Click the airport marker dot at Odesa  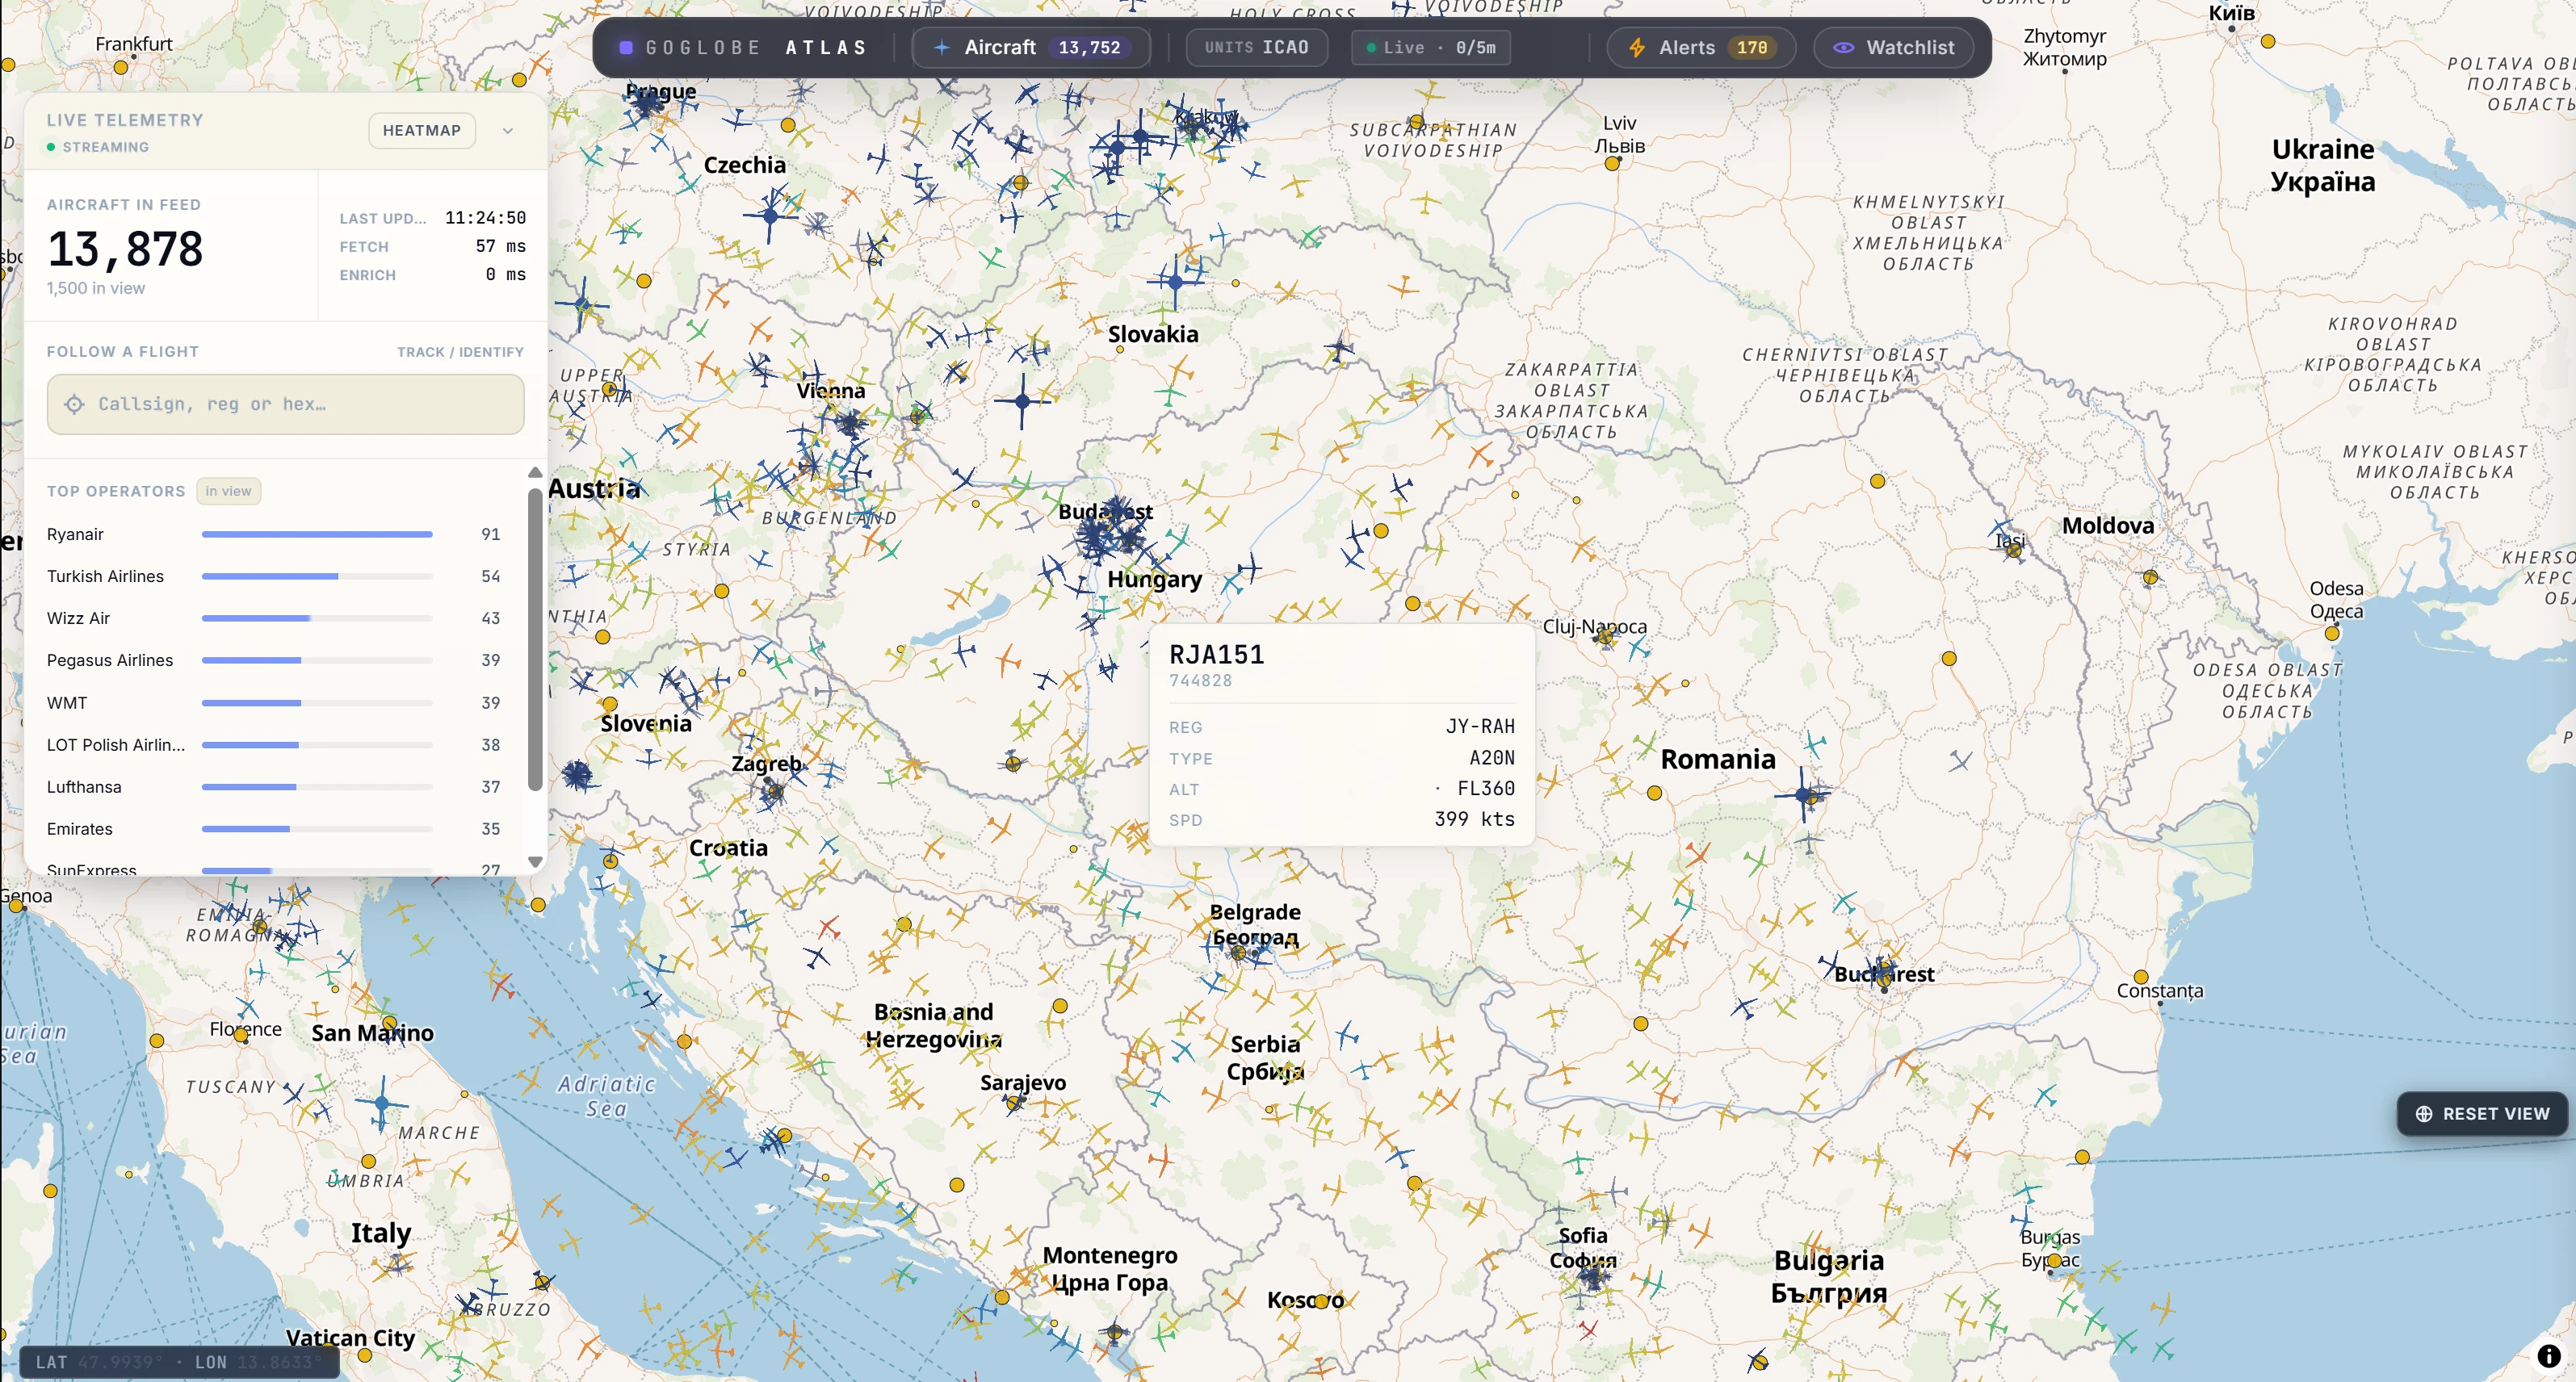[2332, 634]
